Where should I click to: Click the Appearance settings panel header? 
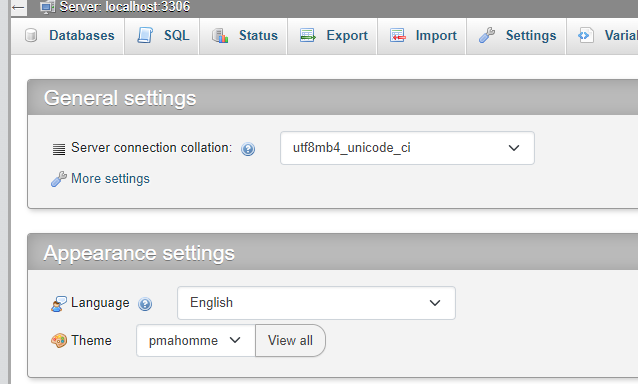333,252
